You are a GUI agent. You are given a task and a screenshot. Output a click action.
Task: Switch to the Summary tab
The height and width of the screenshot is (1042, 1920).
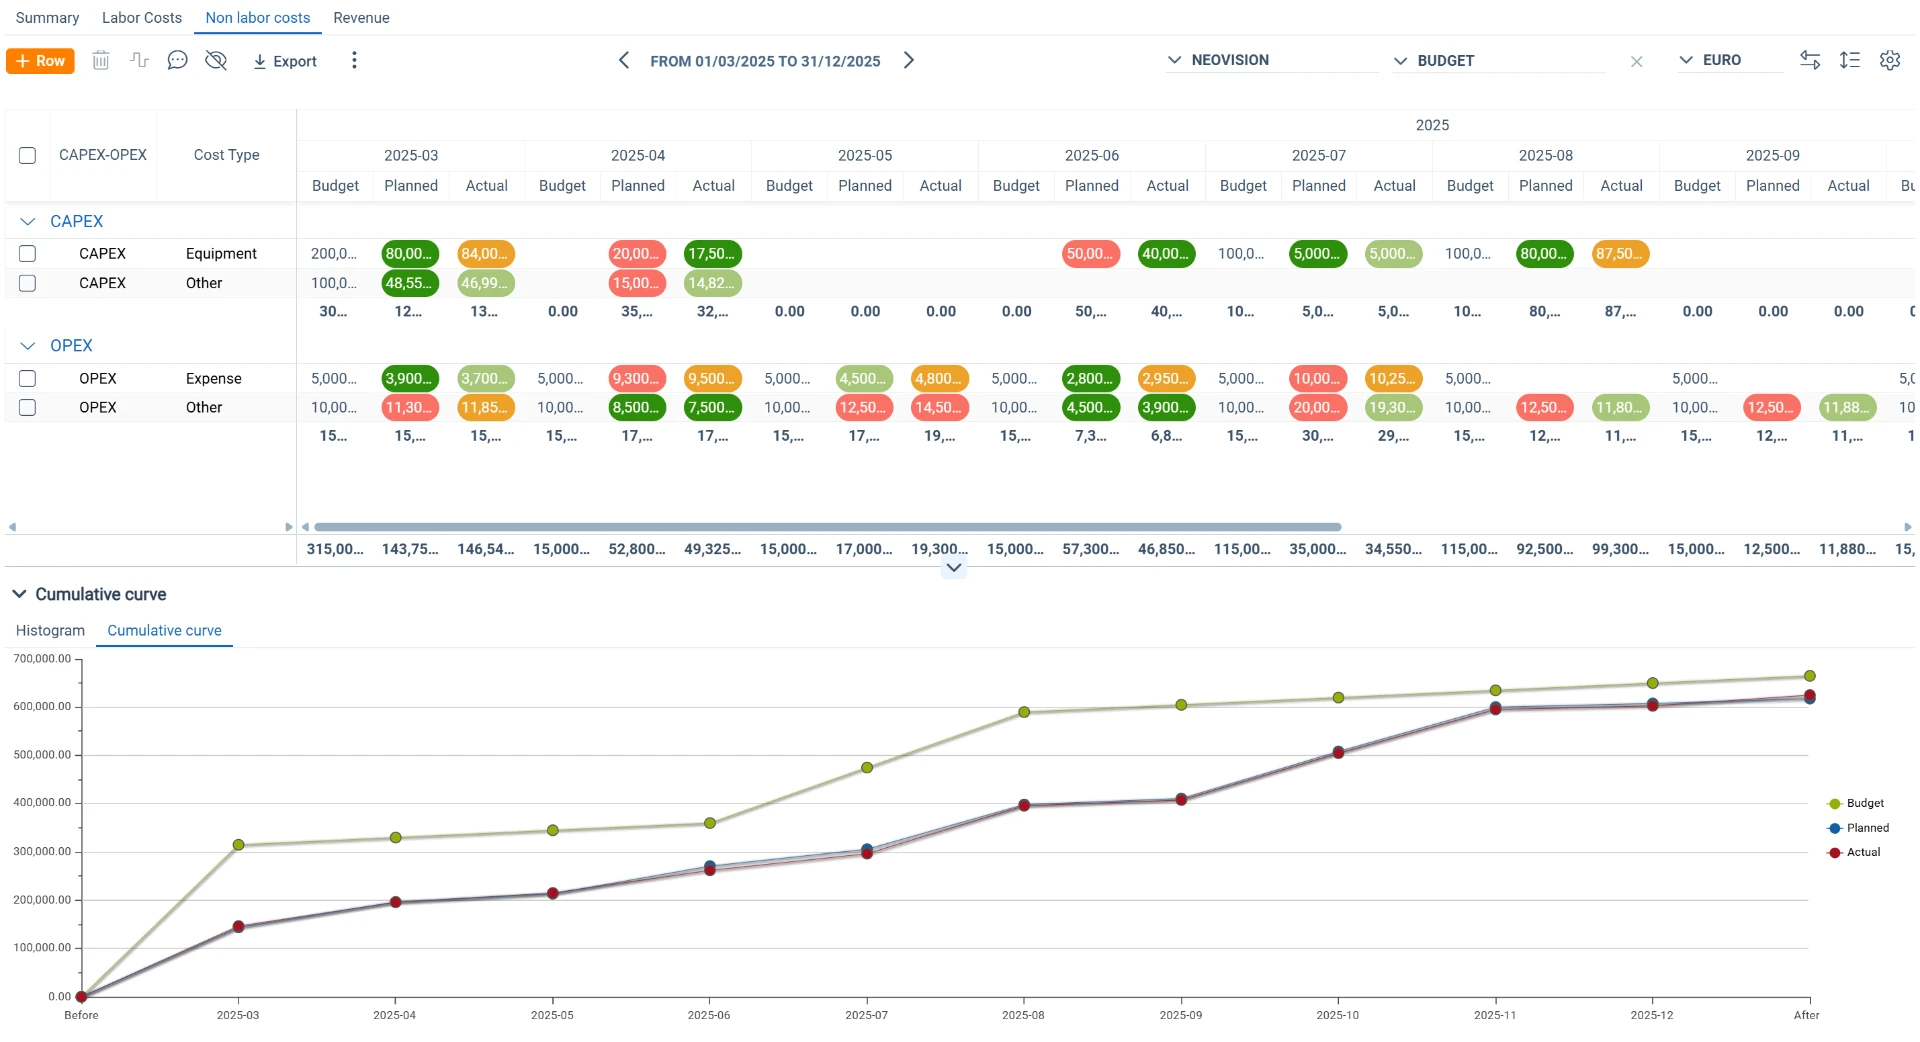[x=47, y=18]
